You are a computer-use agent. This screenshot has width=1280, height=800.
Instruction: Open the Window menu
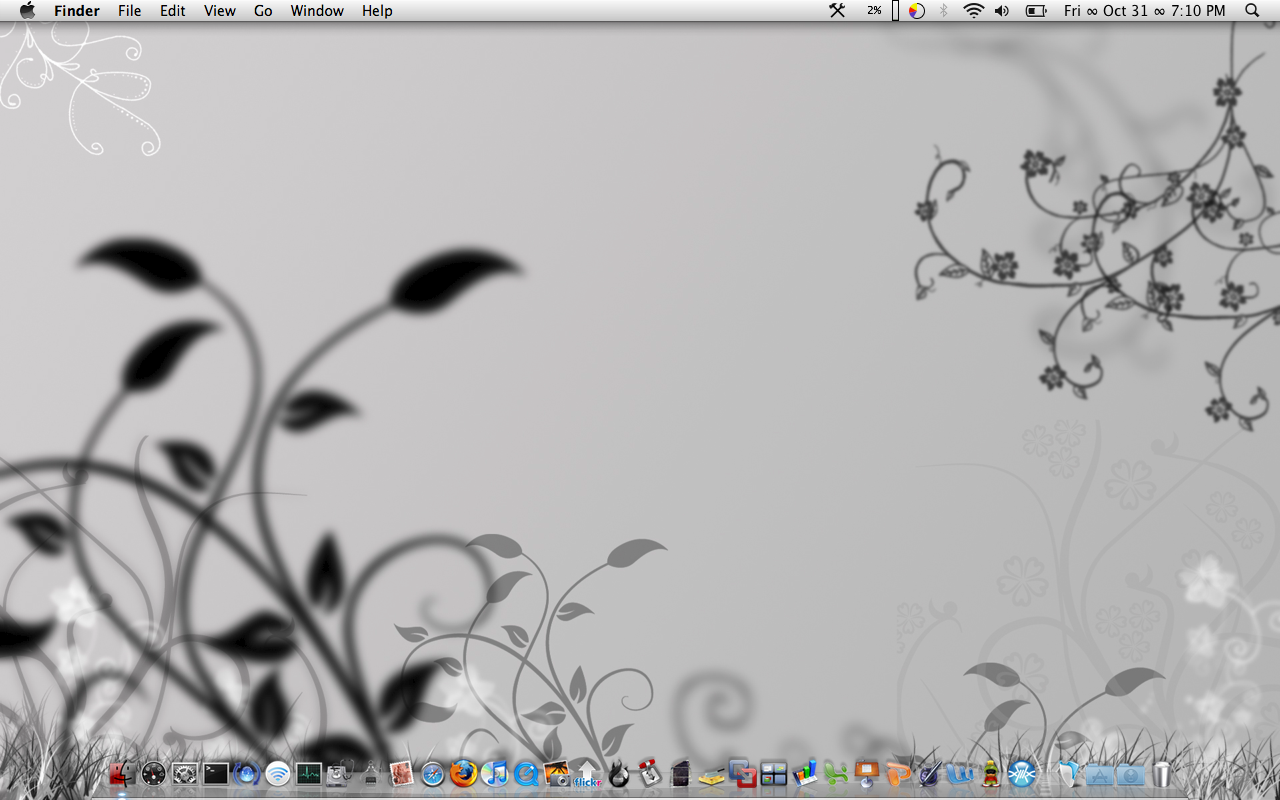tap(317, 11)
